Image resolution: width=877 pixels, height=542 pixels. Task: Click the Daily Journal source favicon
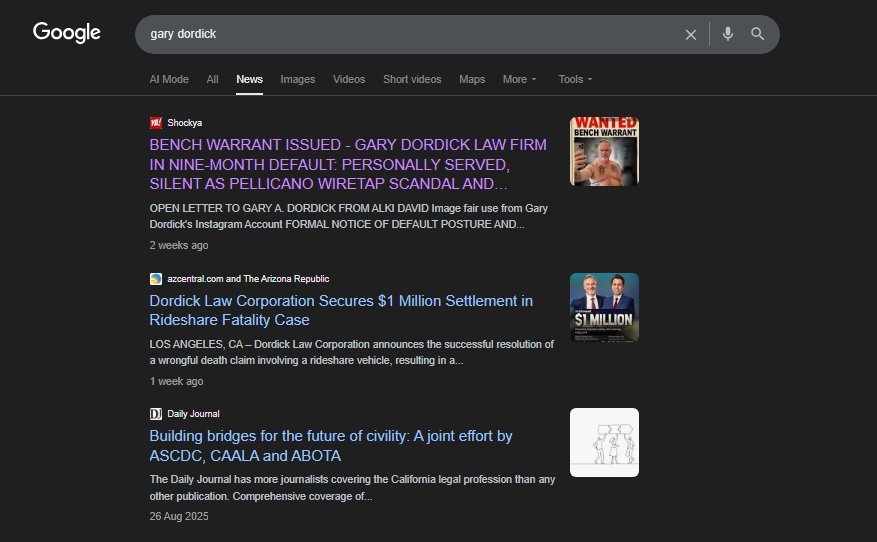[x=156, y=414]
